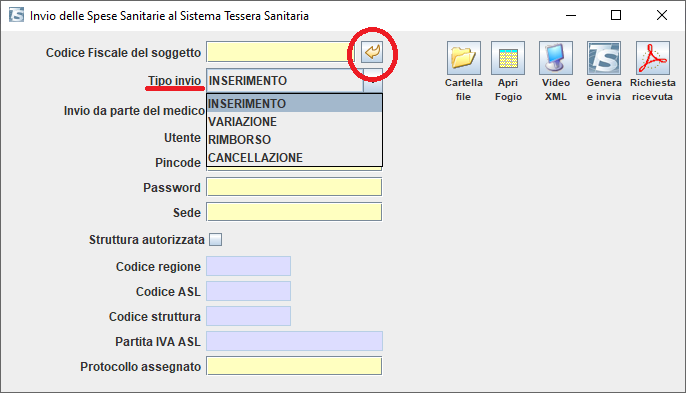Maximize the application window
686x393 pixels.
[616, 15]
